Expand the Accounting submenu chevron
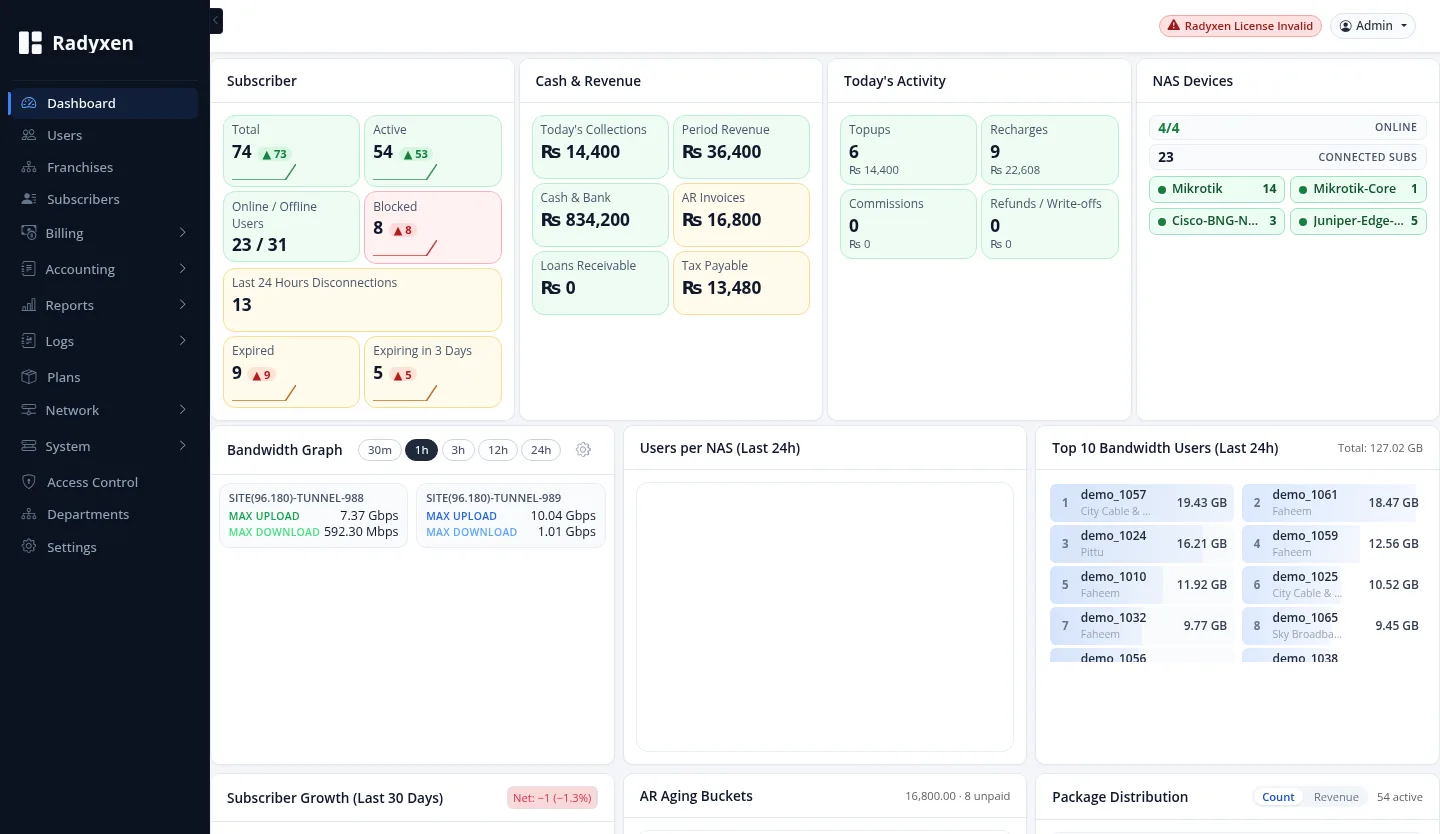Screen dimensions: 1440x834 click(183, 269)
